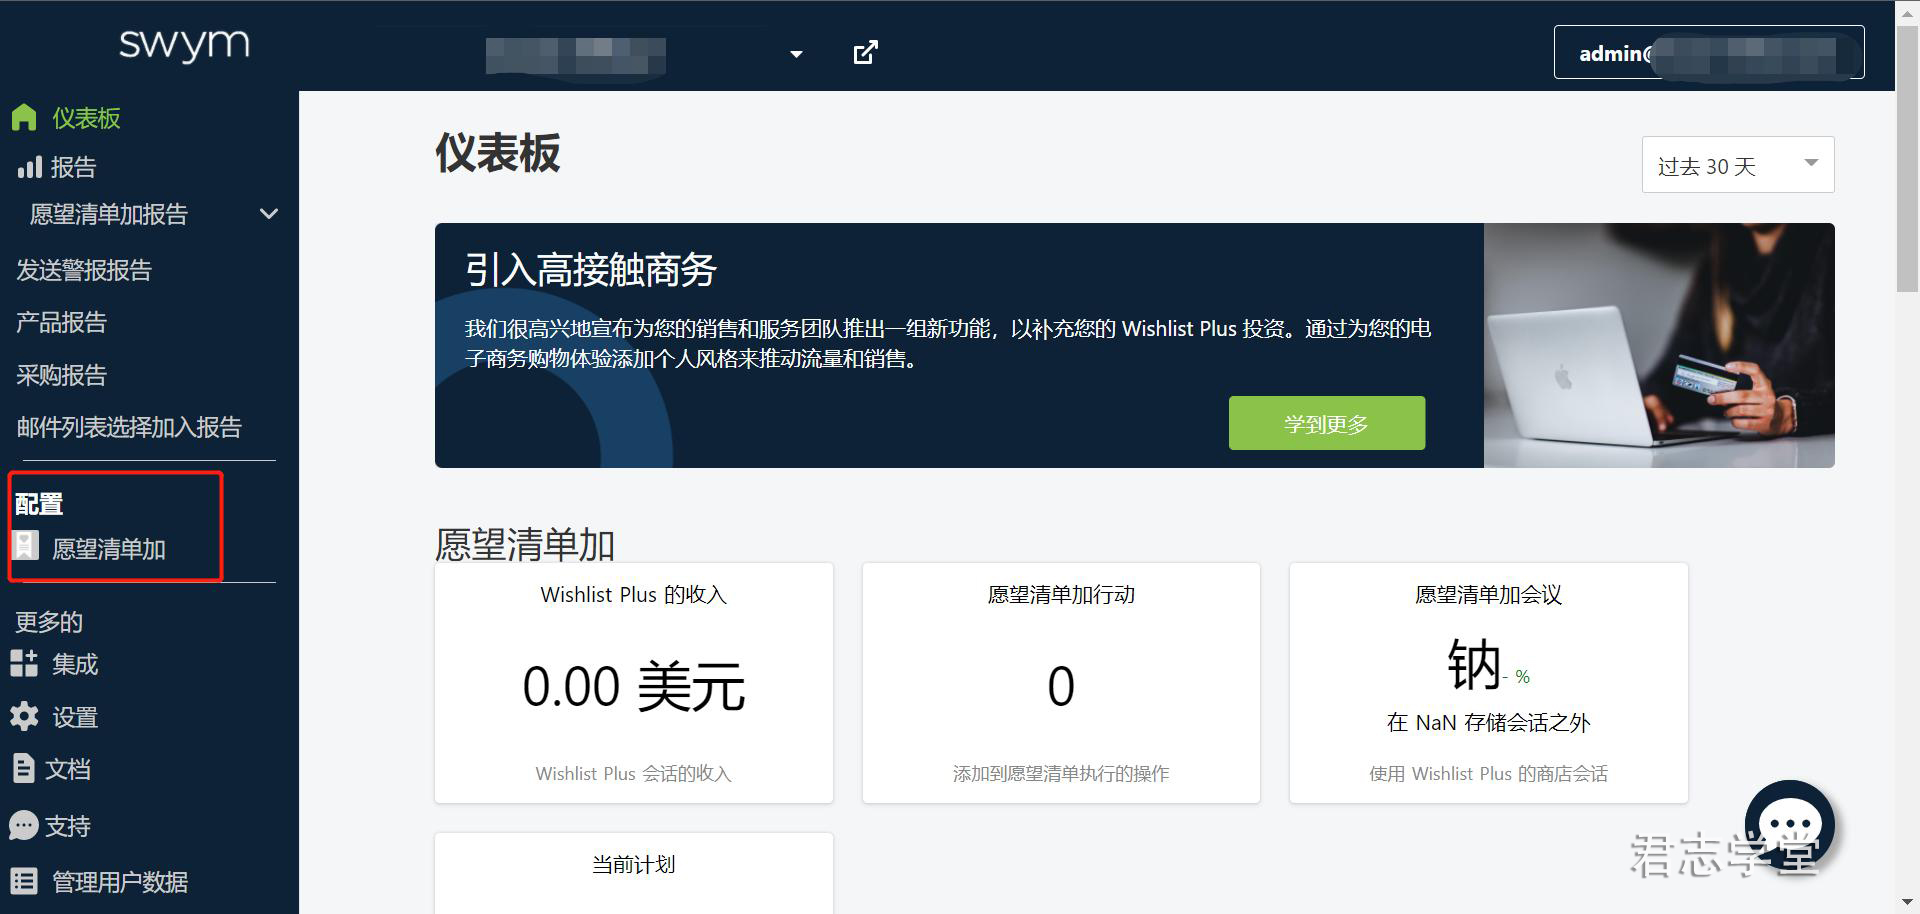Open the 过去 30 天 date range dropdown
Viewport: 1920px width, 914px height.
[1738, 164]
